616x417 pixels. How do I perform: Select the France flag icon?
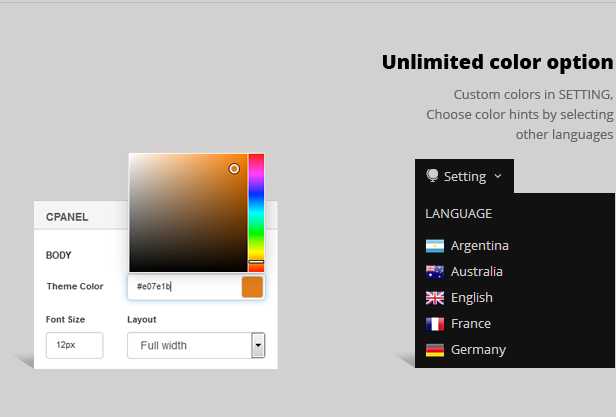click(435, 324)
